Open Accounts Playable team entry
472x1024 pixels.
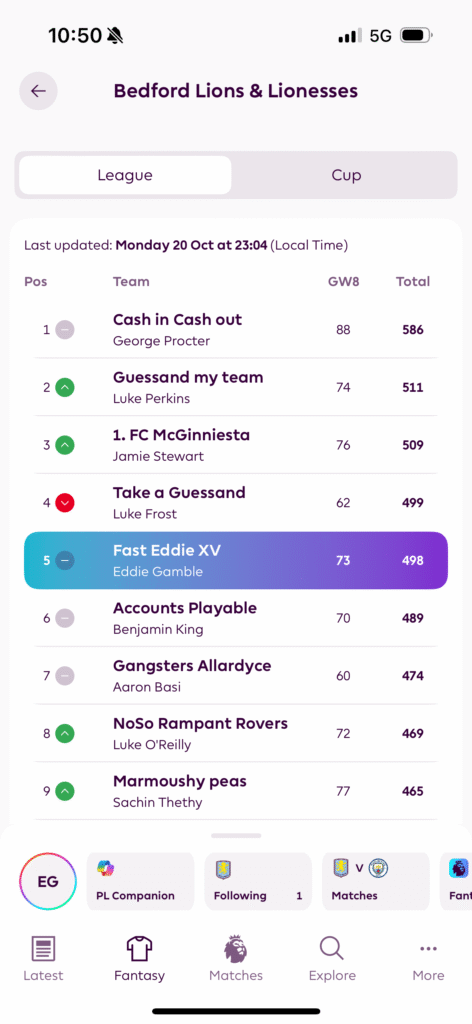236,618
